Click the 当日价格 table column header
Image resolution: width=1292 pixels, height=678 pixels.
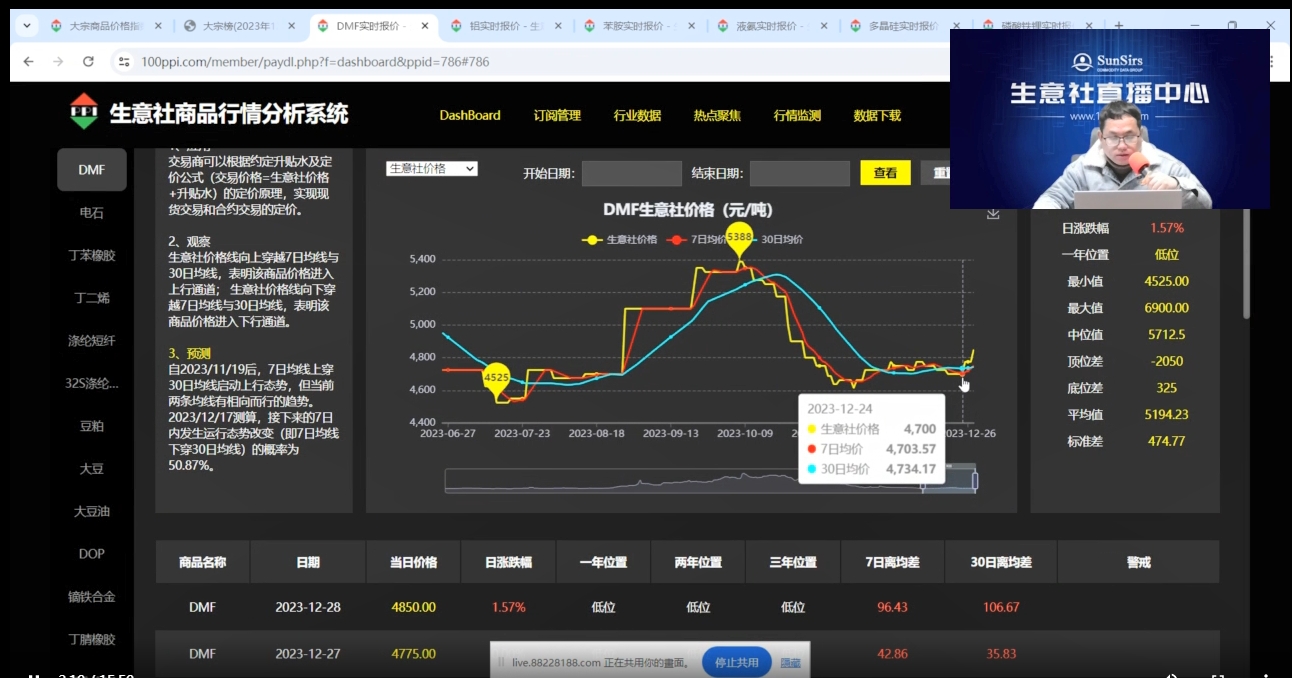coord(413,562)
